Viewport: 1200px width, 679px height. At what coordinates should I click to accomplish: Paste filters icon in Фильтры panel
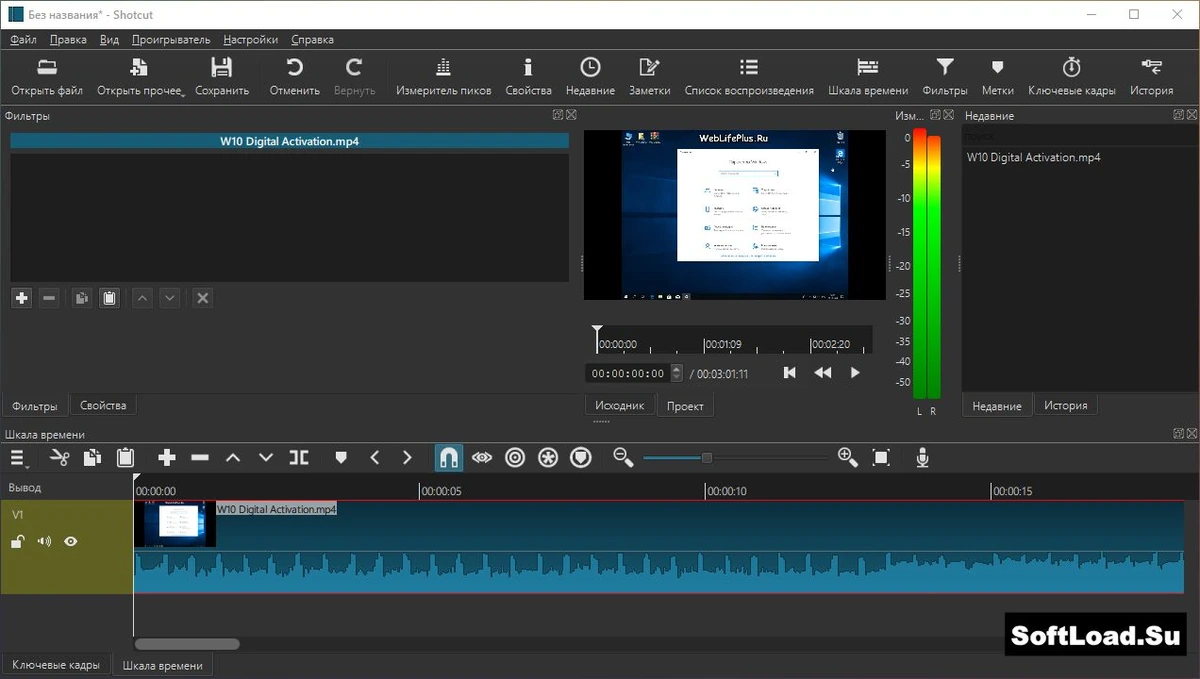(x=110, y=298)
